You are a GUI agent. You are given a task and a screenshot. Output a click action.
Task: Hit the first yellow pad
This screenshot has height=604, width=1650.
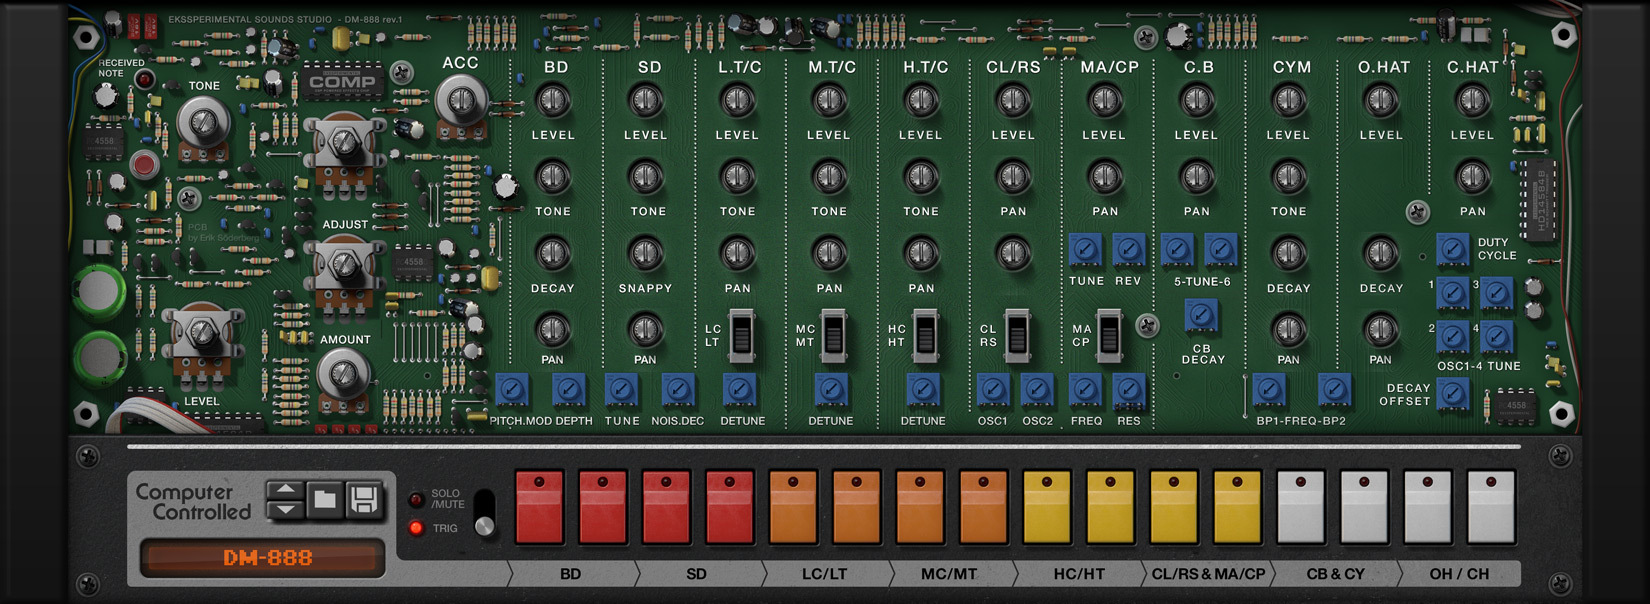pos(1047,507)
